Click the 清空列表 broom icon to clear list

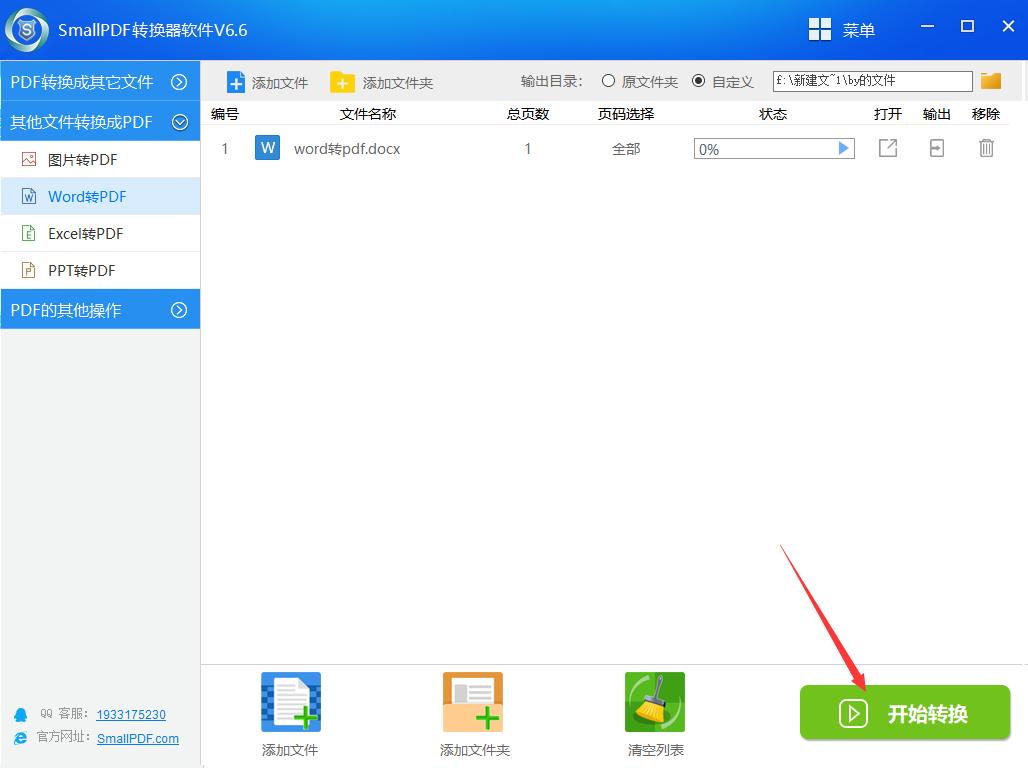coord(654,701)
